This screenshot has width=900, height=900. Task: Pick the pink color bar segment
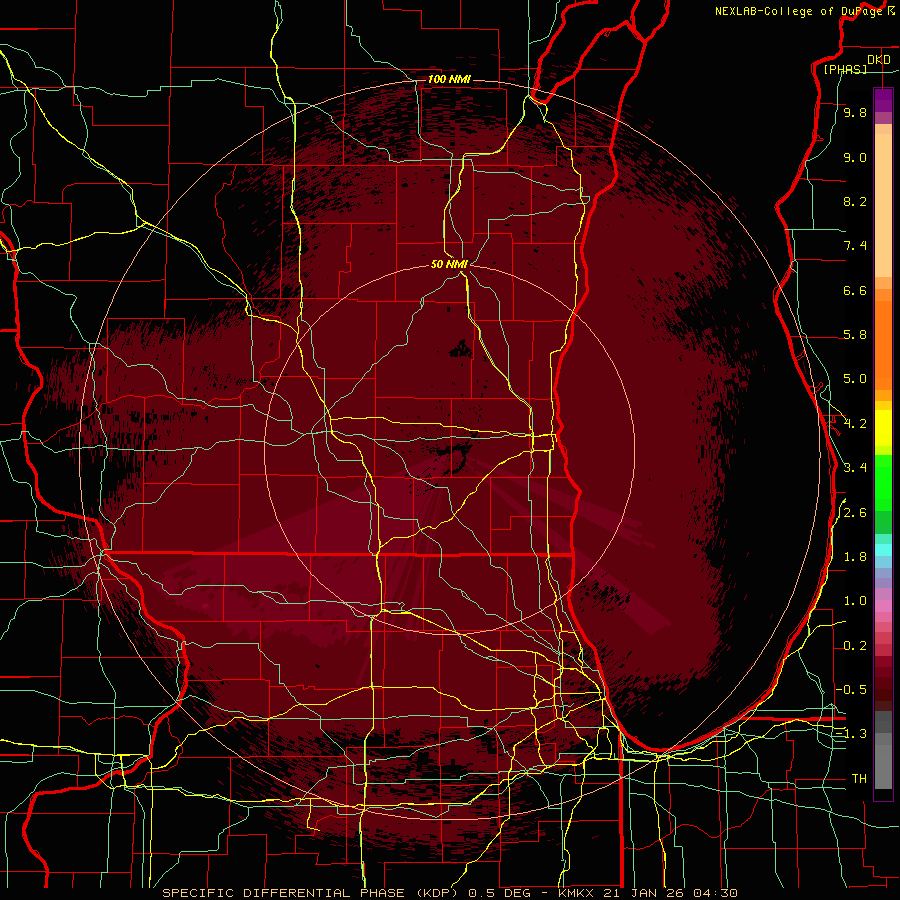tap(883, 606)
